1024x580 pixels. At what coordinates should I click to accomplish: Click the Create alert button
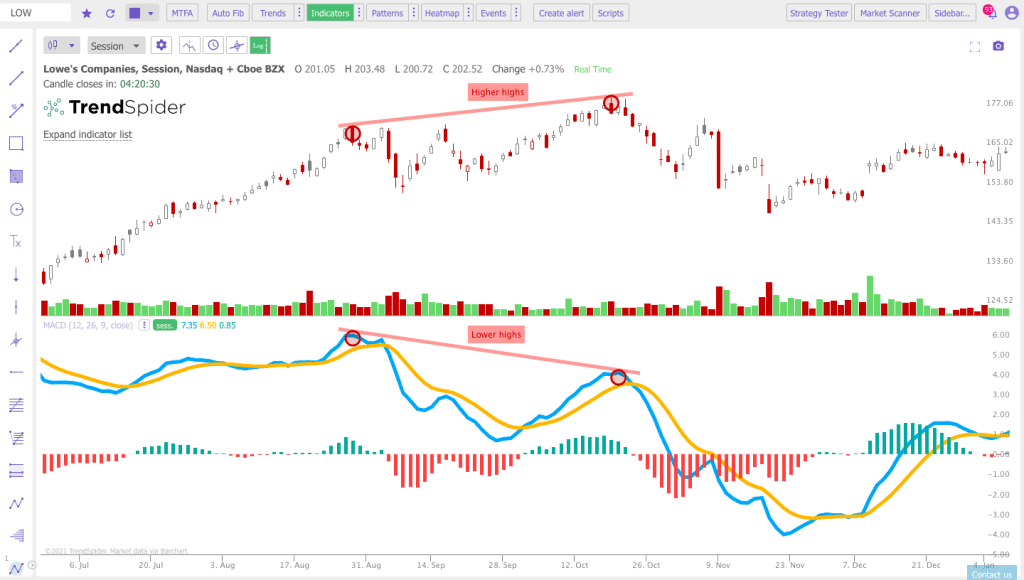561,13
